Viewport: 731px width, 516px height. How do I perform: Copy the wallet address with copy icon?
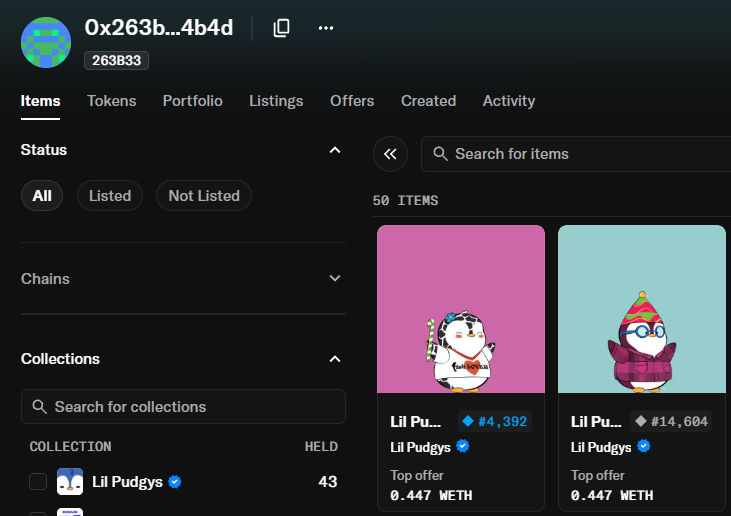(x=281, y=28)
